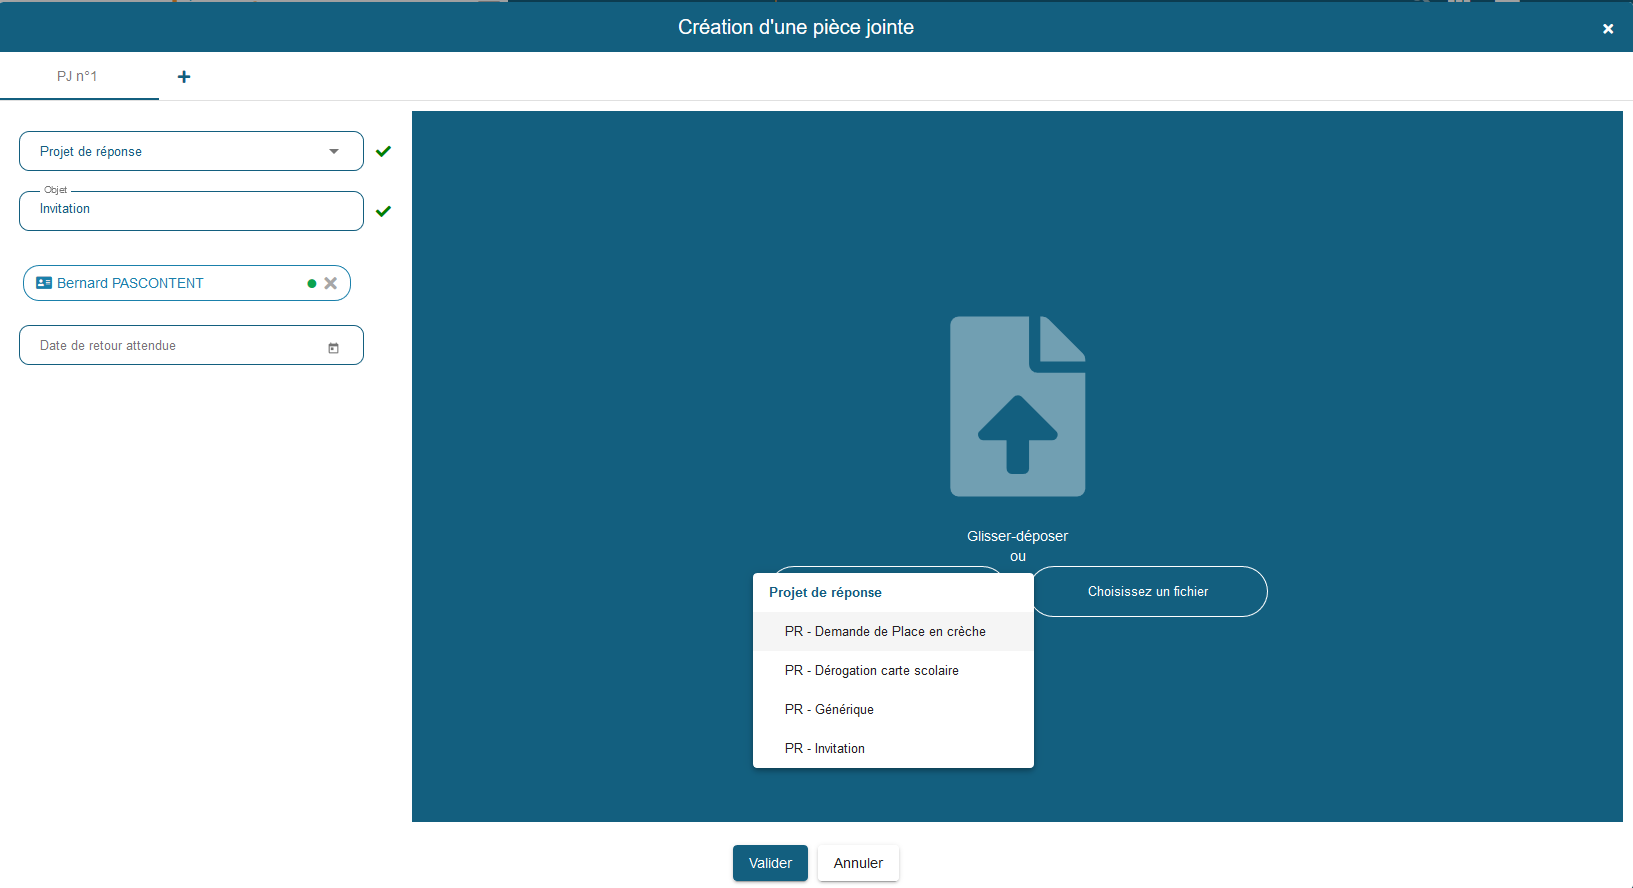This screenshot has height=888, width=1633.
Task: Click the large file upload icon
Action: (x=1017, y=406)
